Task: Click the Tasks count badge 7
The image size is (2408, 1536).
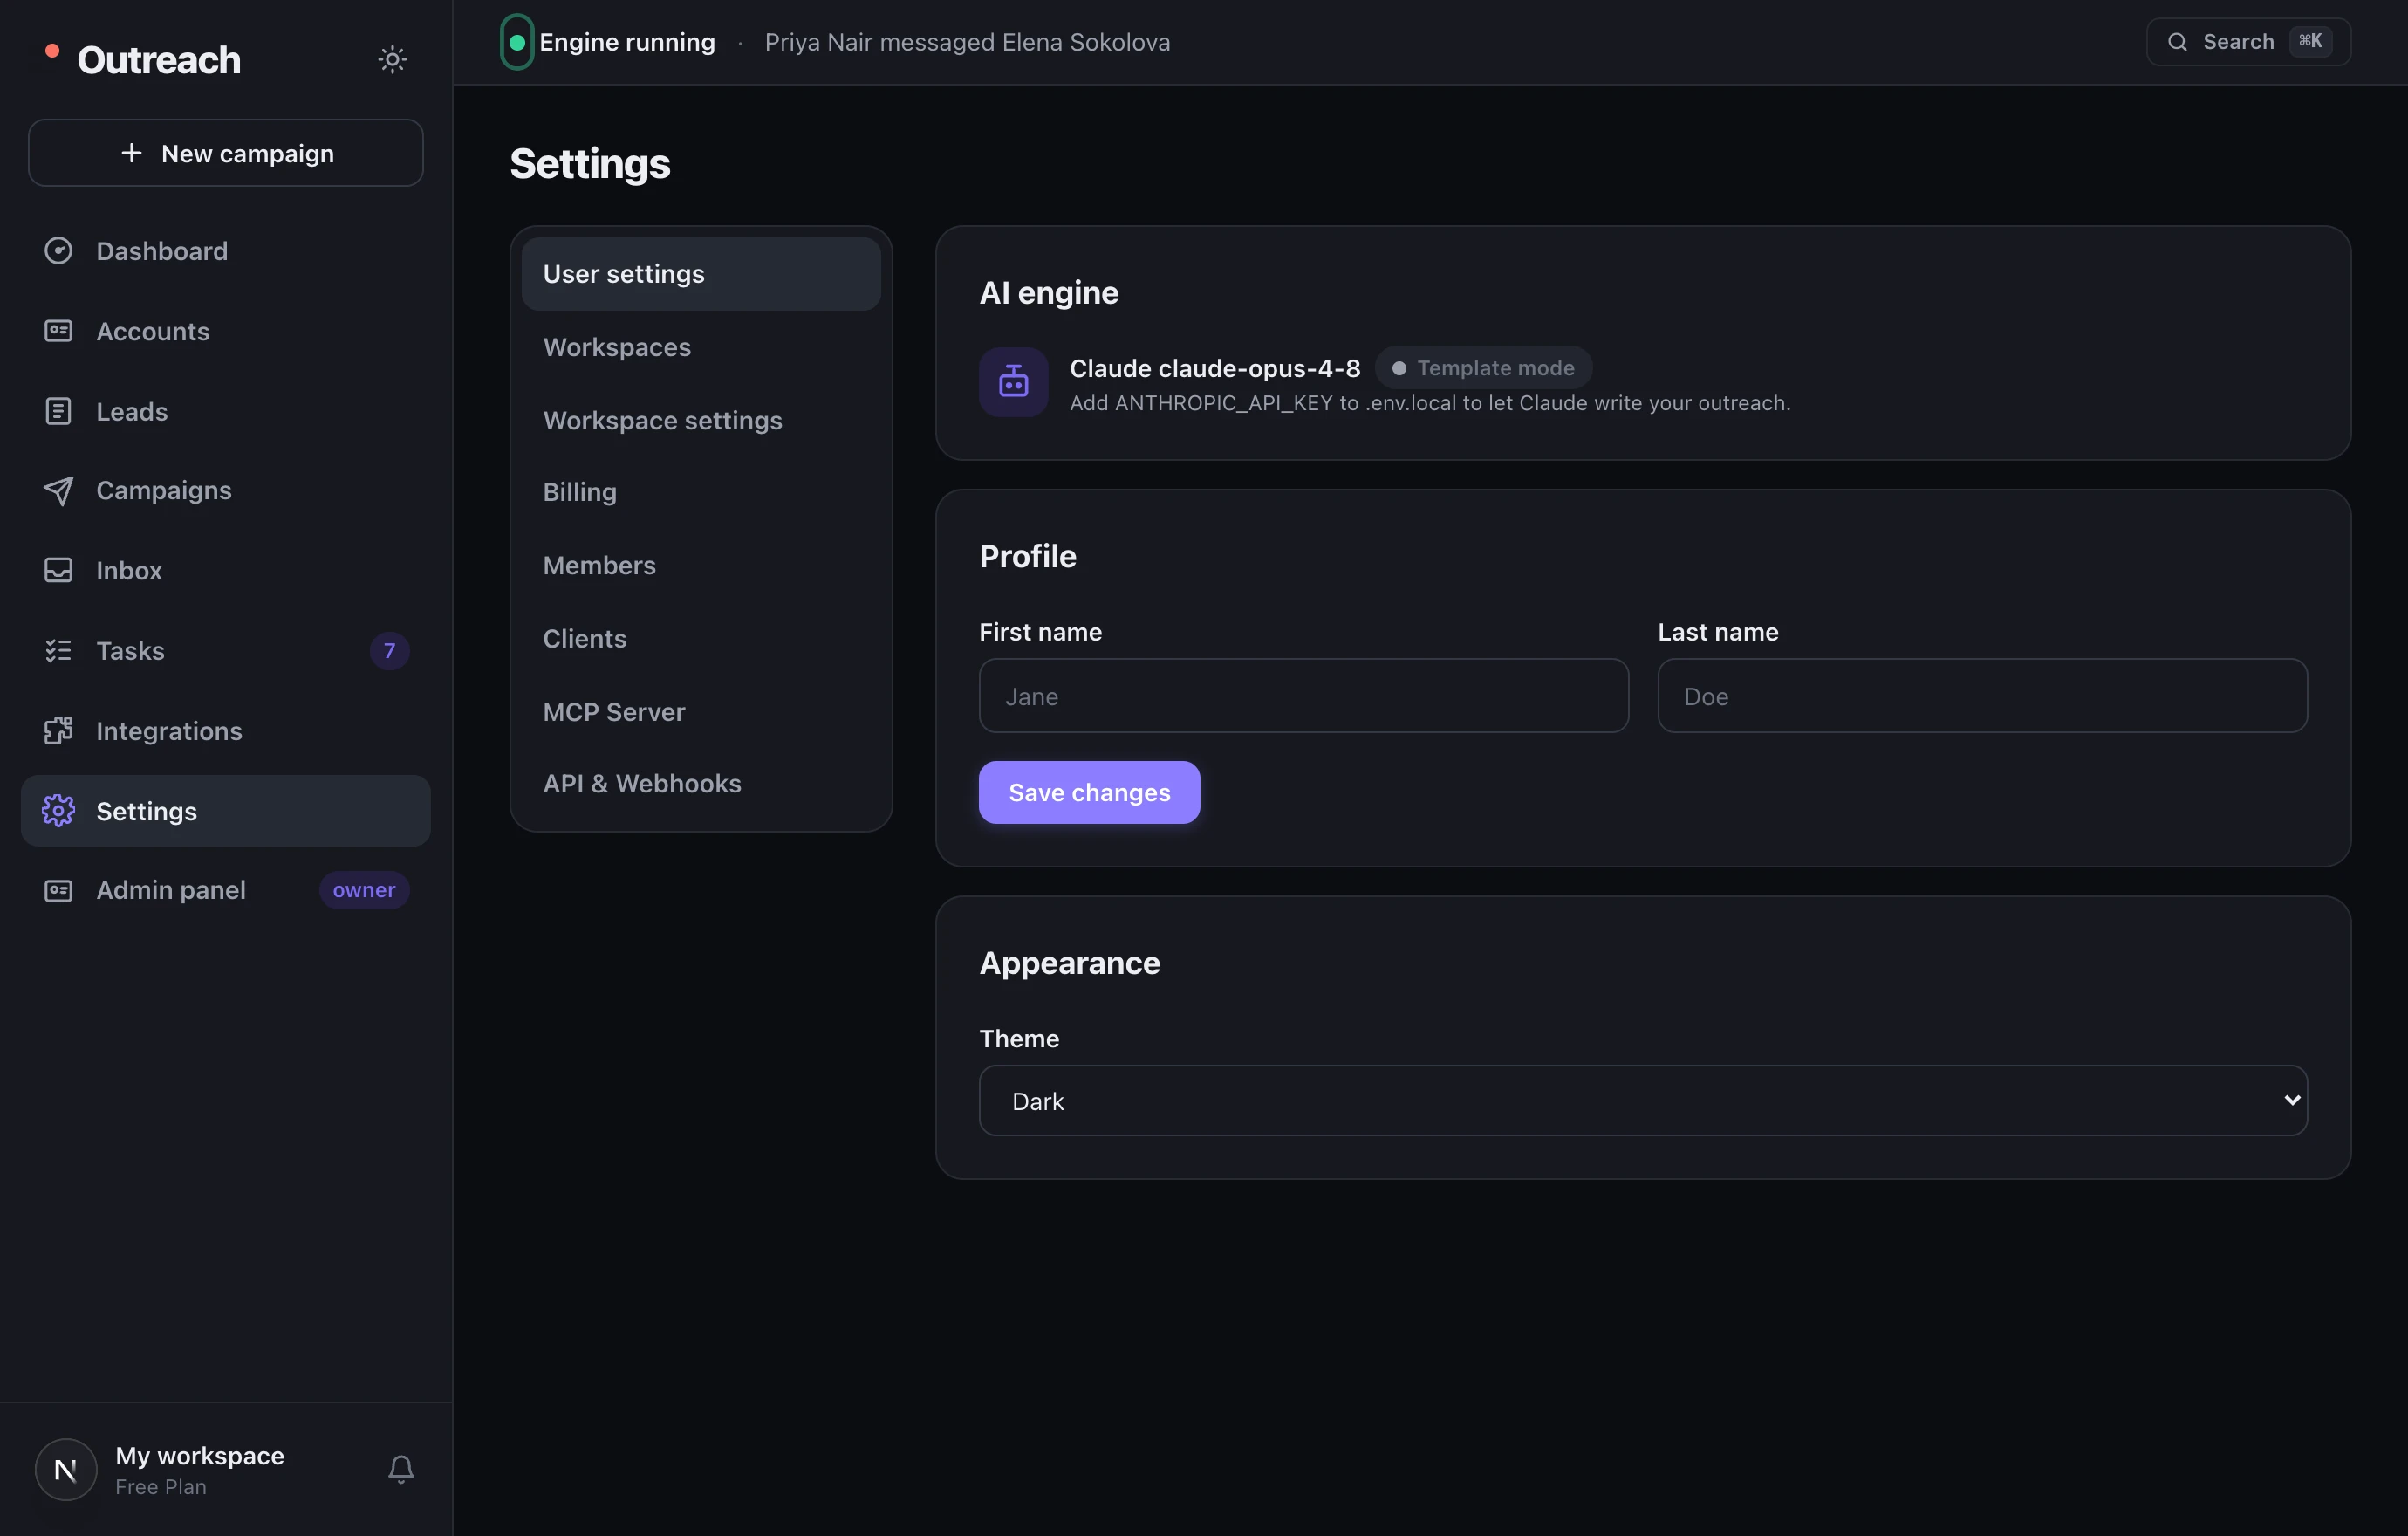Action: tap(389, 651)
